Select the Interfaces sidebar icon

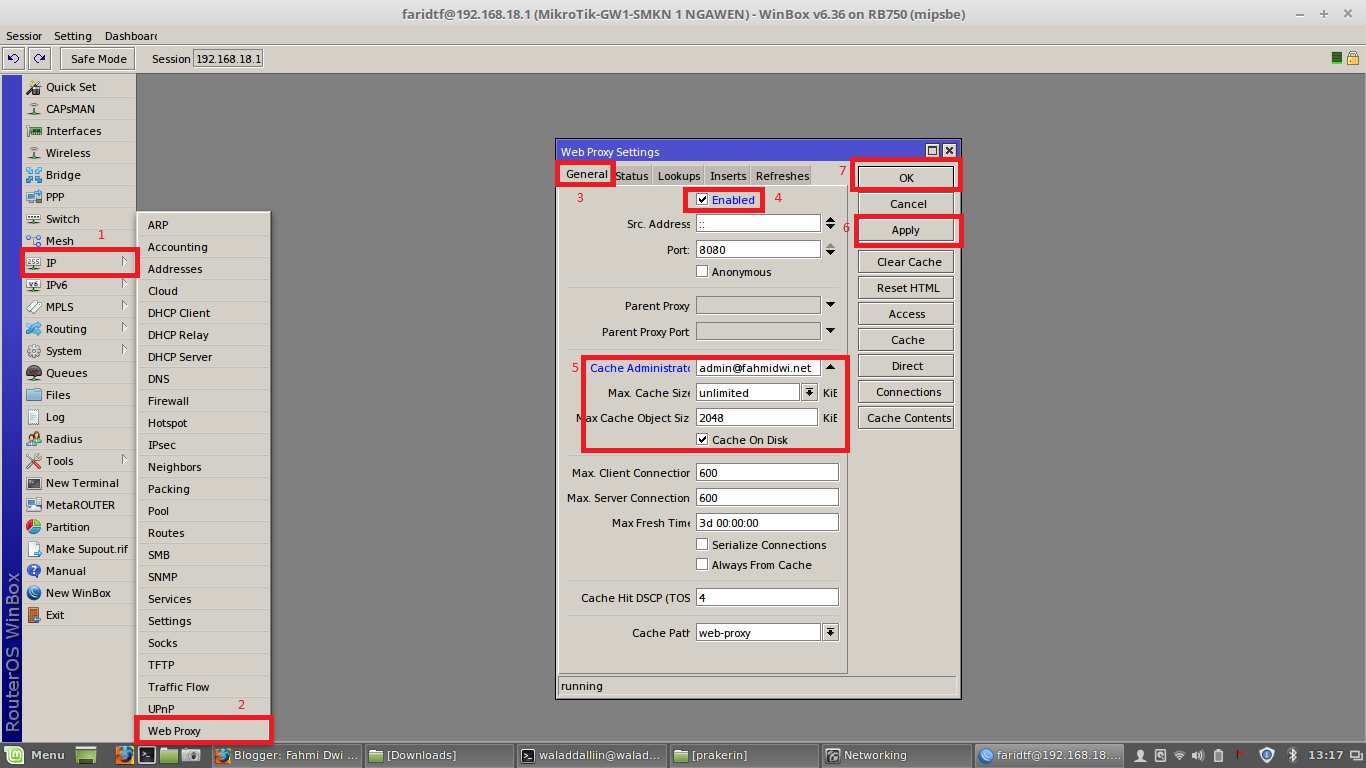pyautogui.click(x=34, y=131)
